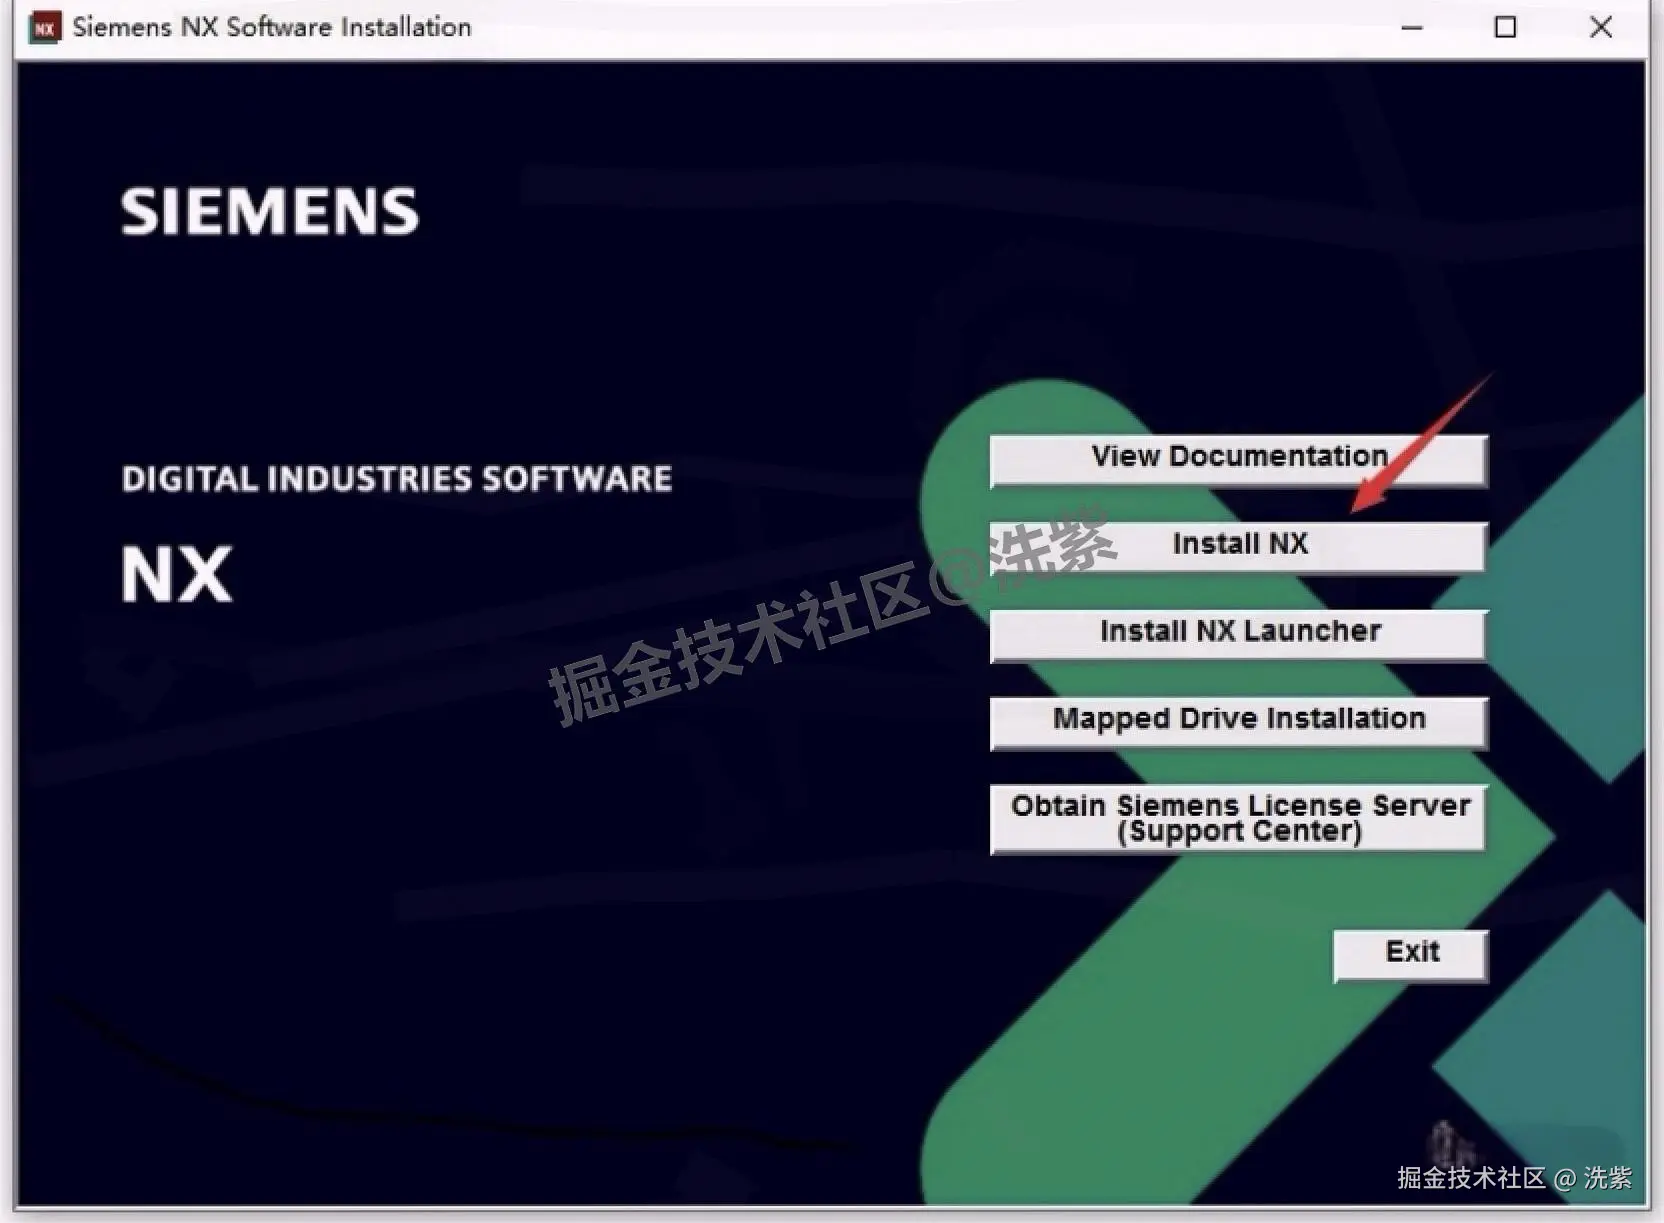Click the installer window title bar

pos(800,27)
